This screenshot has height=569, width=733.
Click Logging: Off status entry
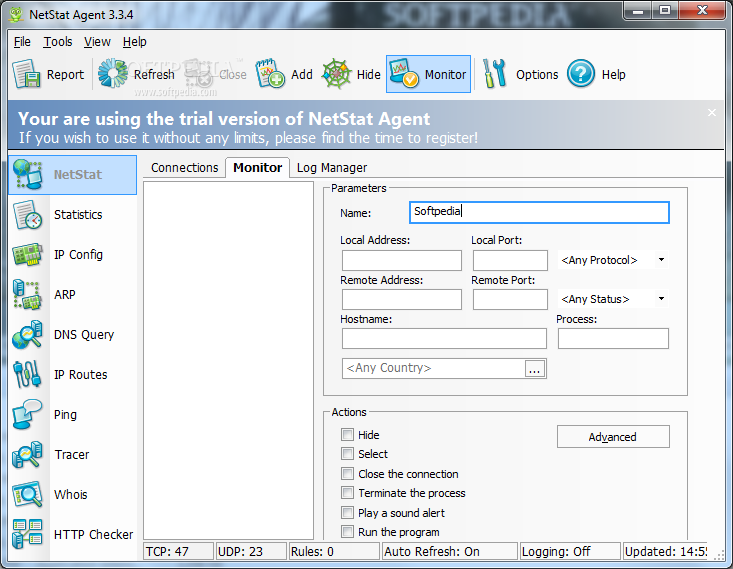[570, 551]
